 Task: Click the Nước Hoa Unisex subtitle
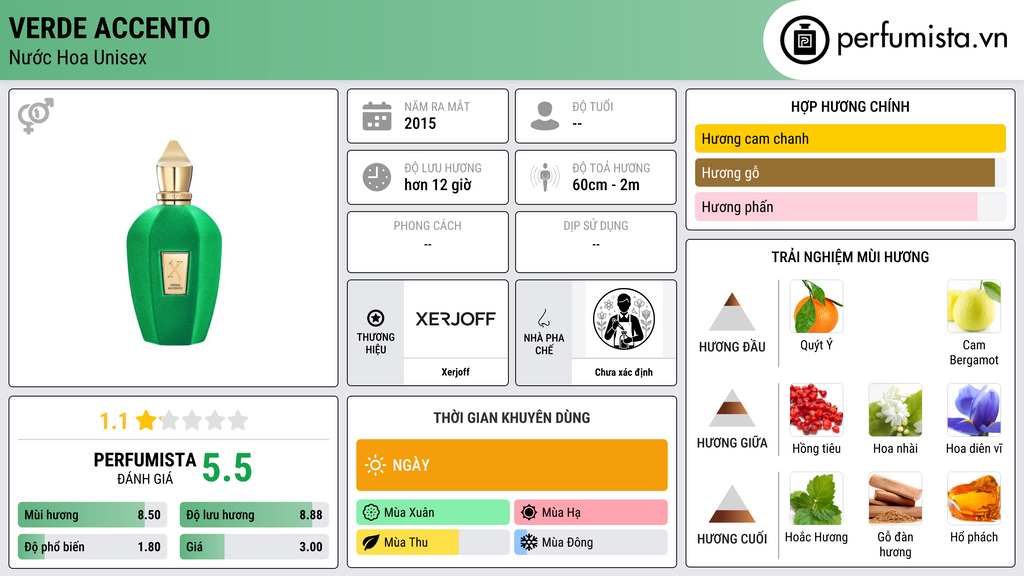[78, 57]
